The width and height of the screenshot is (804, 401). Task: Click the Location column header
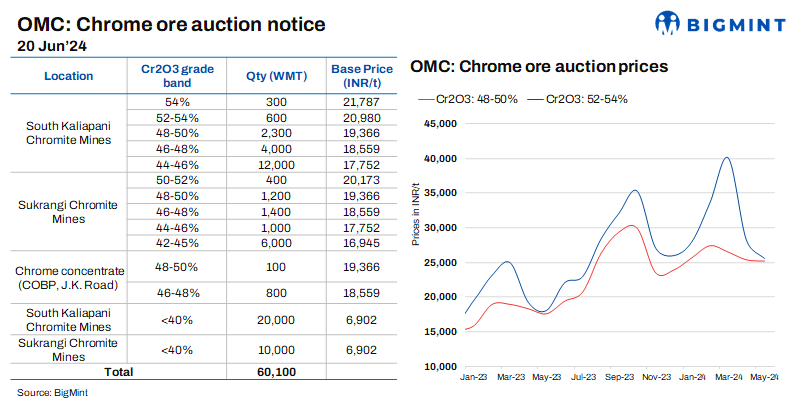(x=68, y=76)
